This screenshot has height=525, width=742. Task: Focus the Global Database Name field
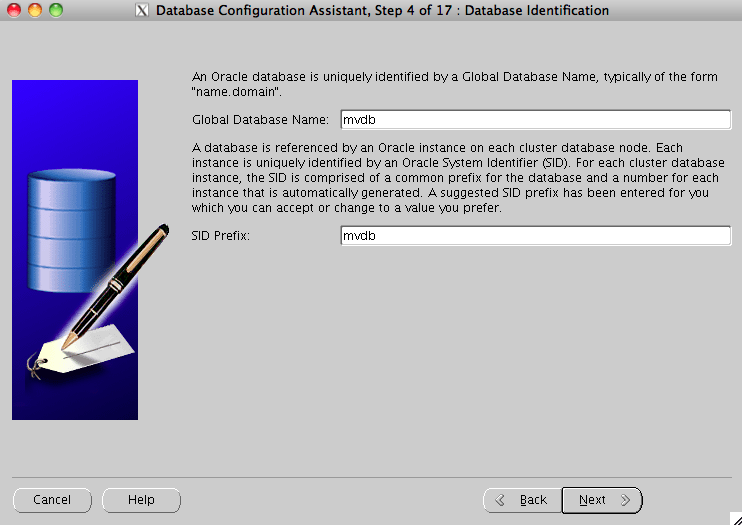pos(535,120)
